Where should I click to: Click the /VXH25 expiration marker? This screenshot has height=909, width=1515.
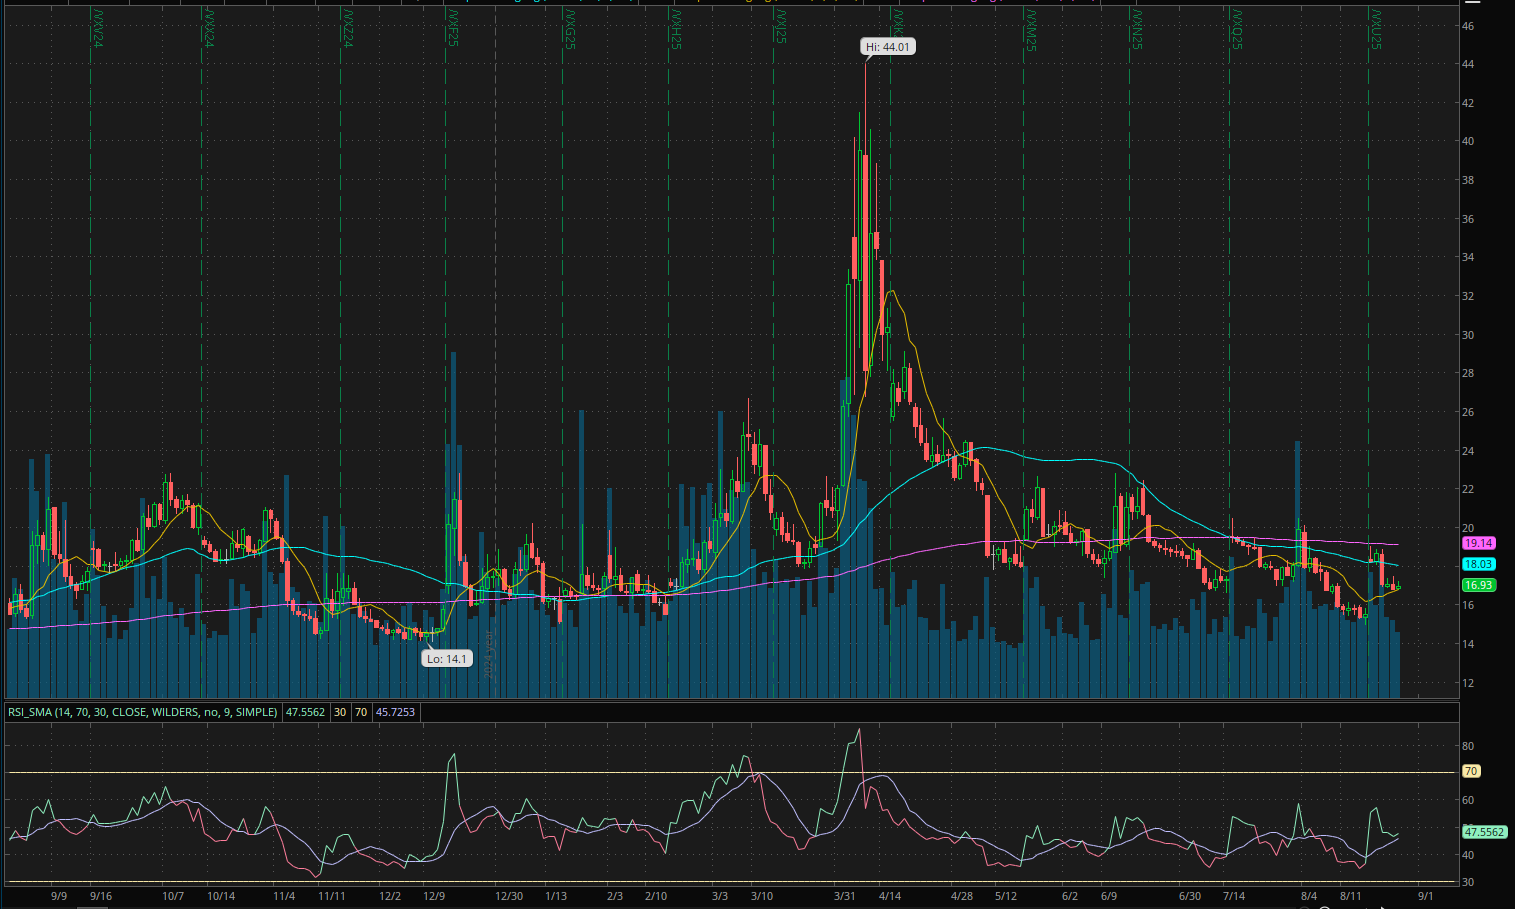[676, 28]
